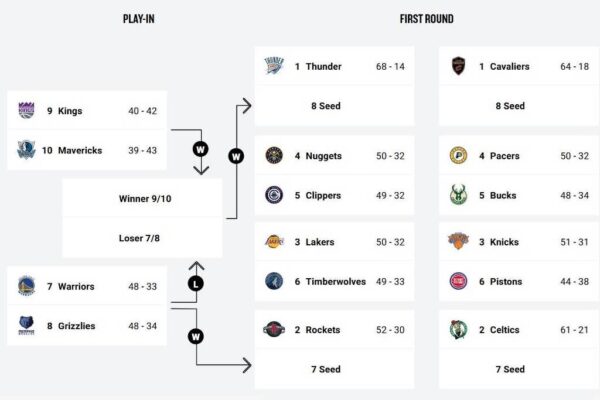
Task: Select the Winner 9/10 placeholder box
Action: 142,198
